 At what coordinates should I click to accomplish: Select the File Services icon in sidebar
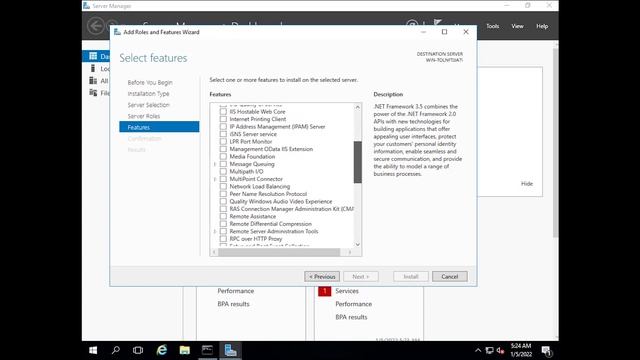pyautogui.click(x=93, y=93)
